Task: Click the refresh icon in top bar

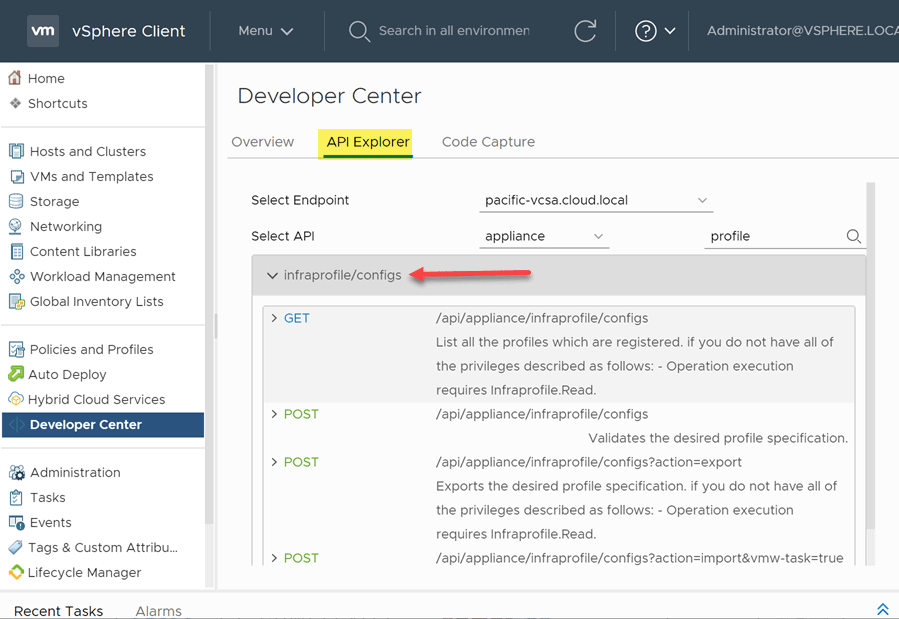Action: tap(585, 31)
